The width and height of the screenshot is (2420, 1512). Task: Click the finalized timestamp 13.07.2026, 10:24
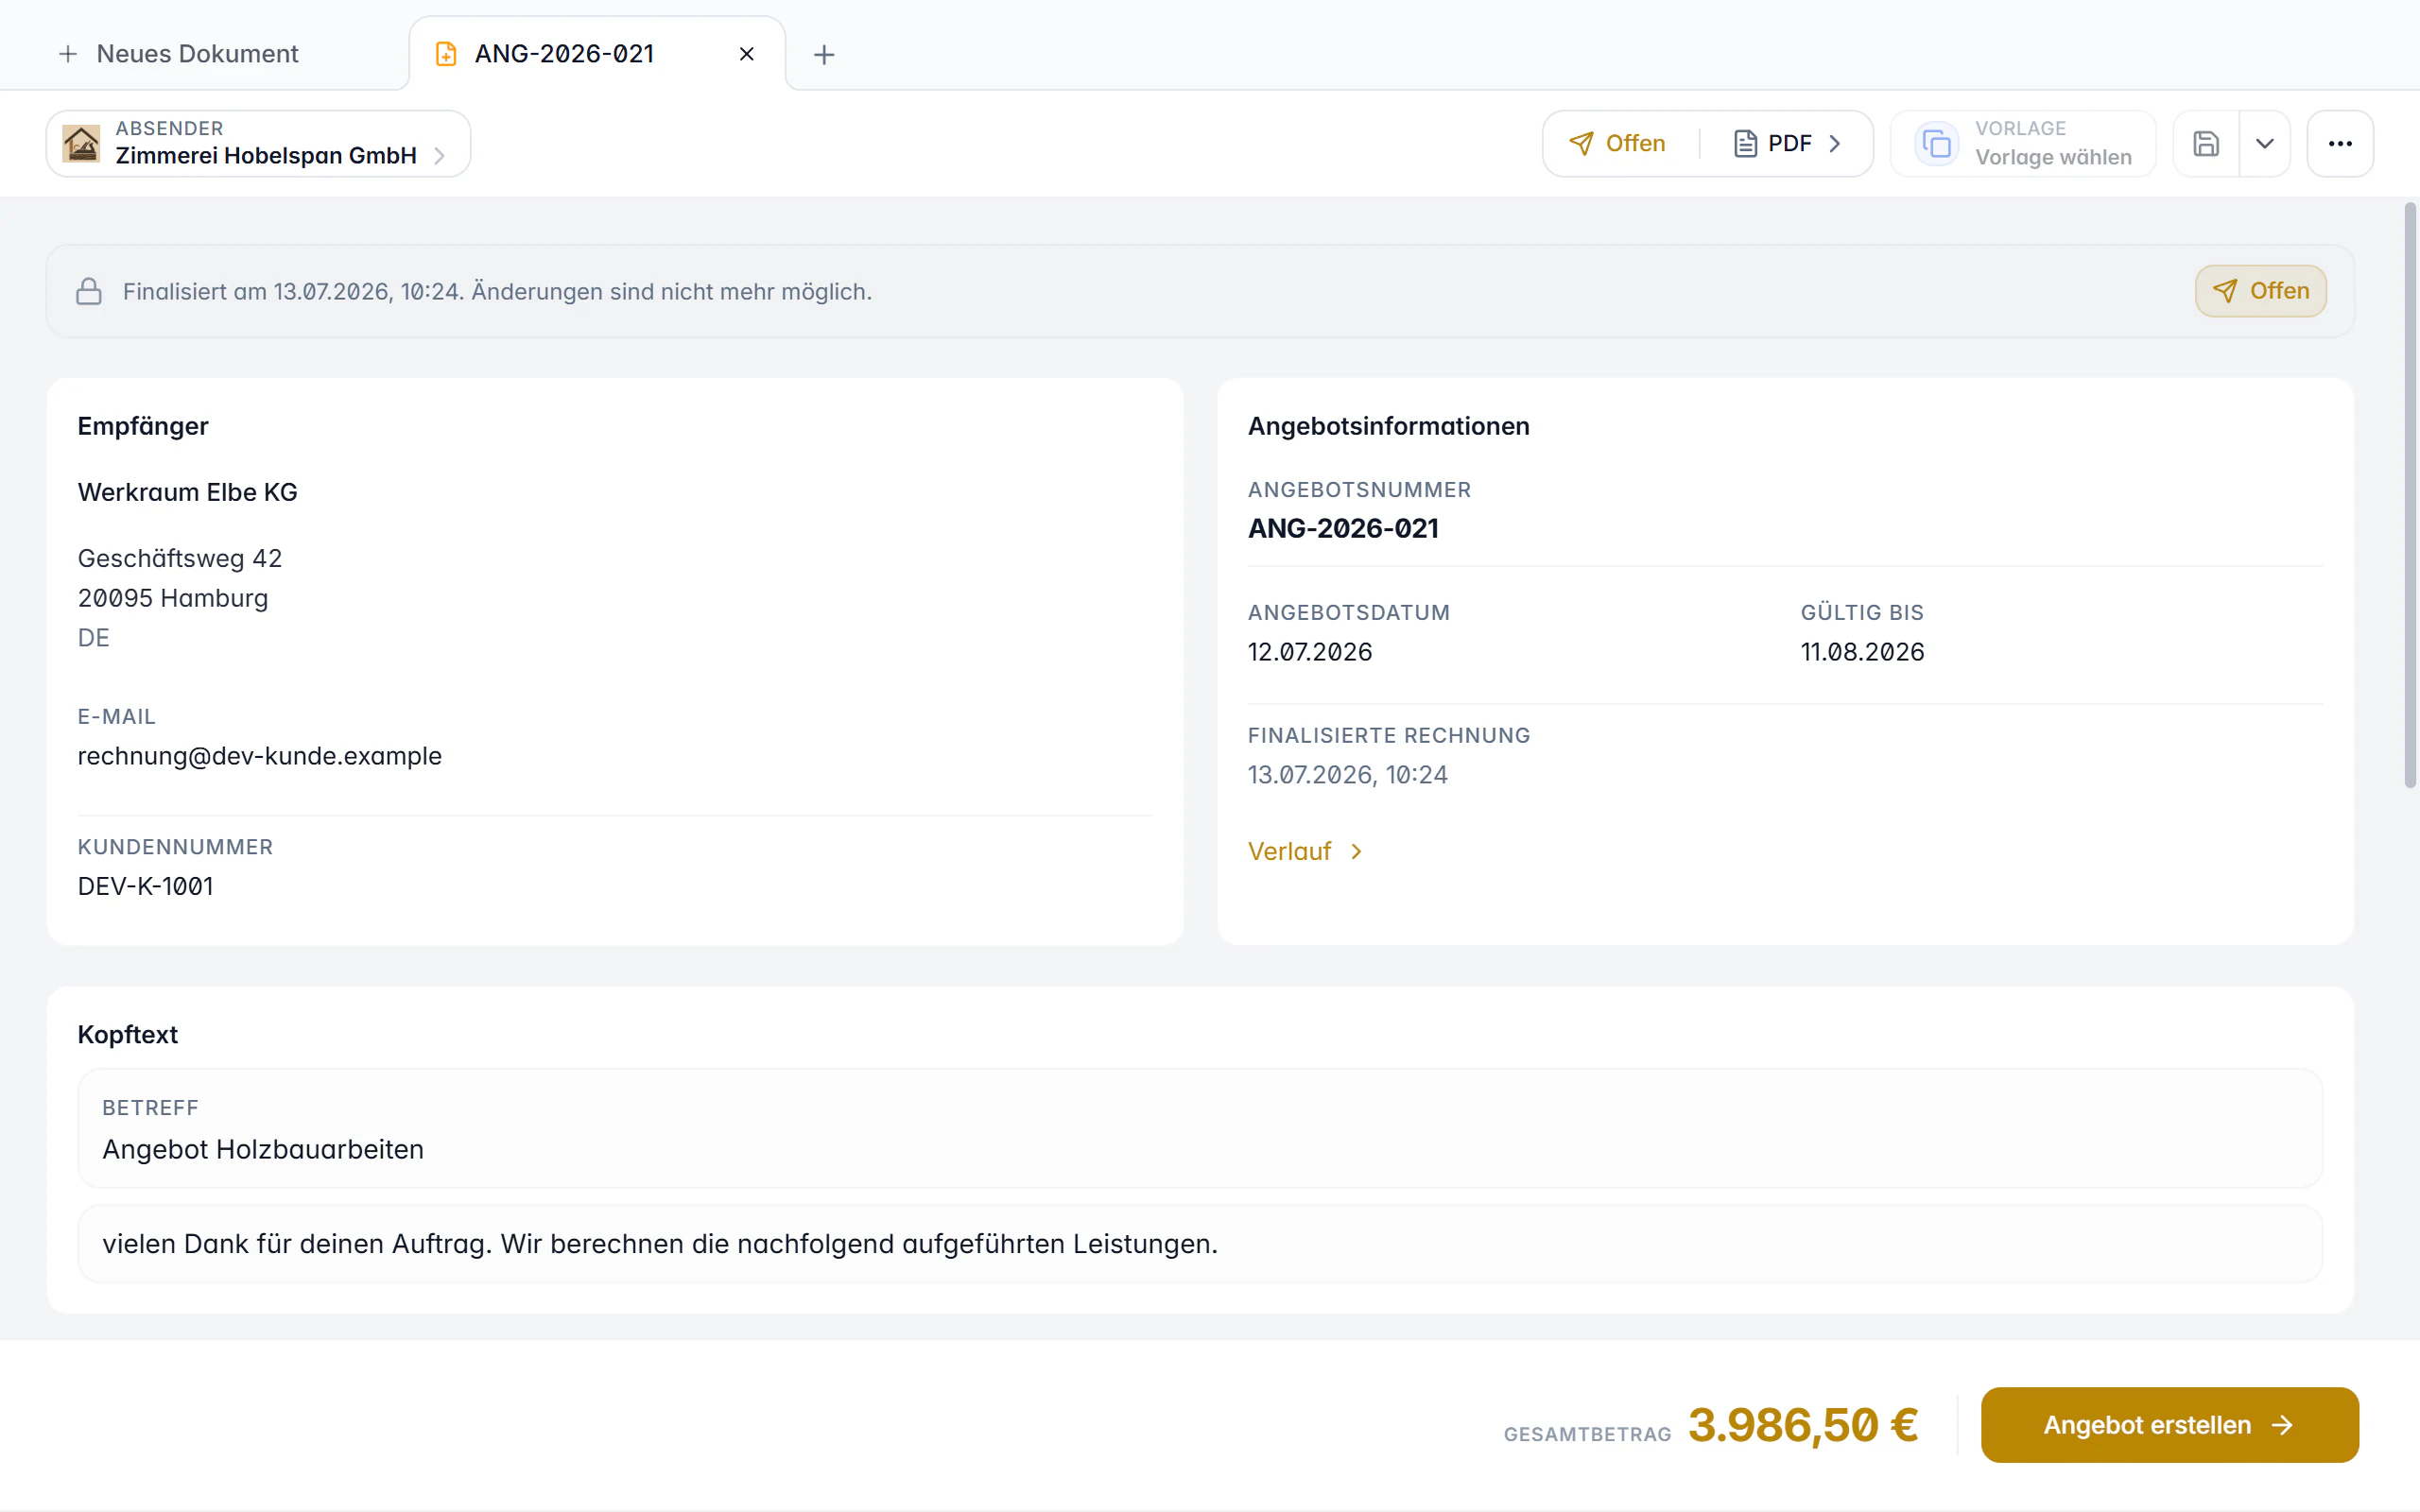1347,775
